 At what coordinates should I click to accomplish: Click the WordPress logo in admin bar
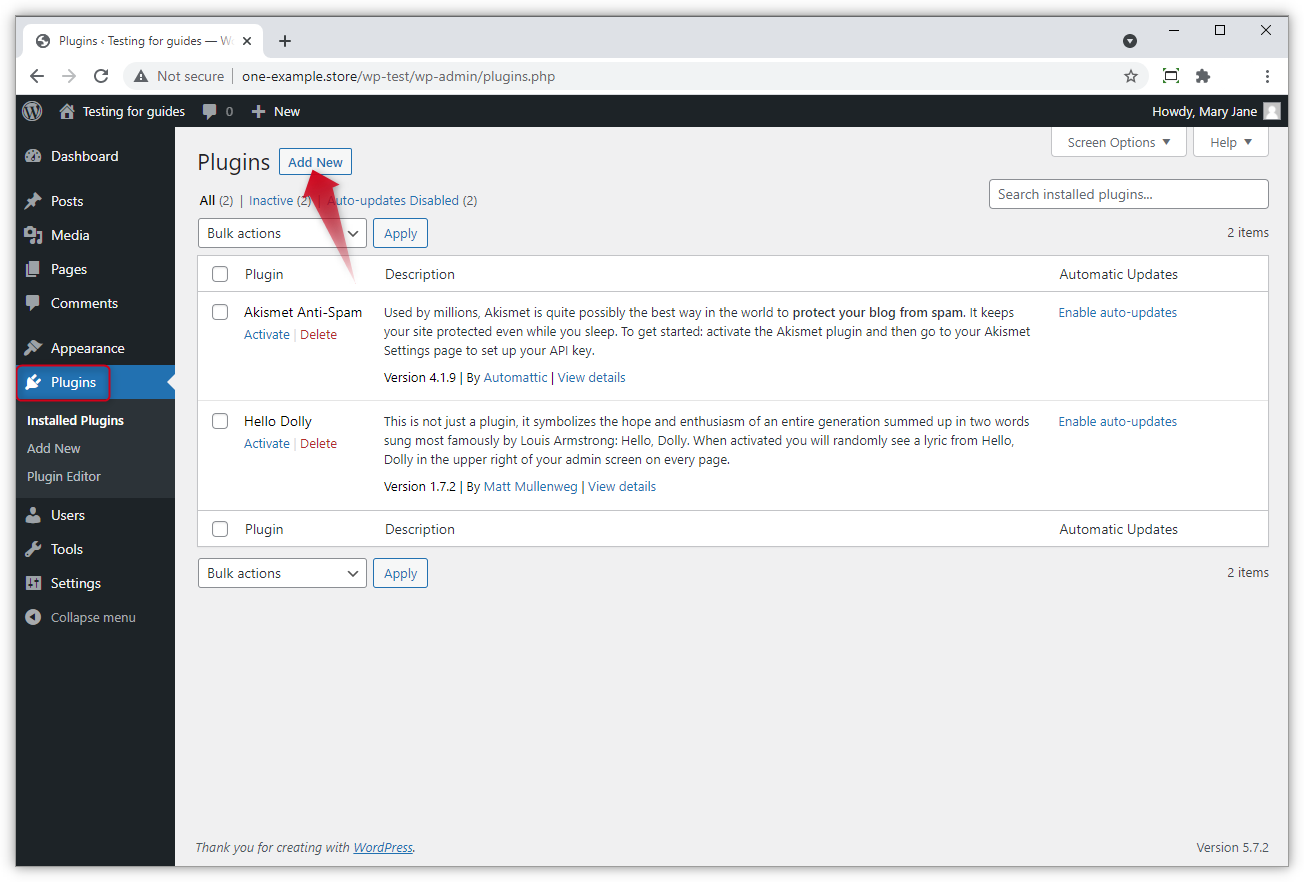pyautogui.click(x=31, y=111)
